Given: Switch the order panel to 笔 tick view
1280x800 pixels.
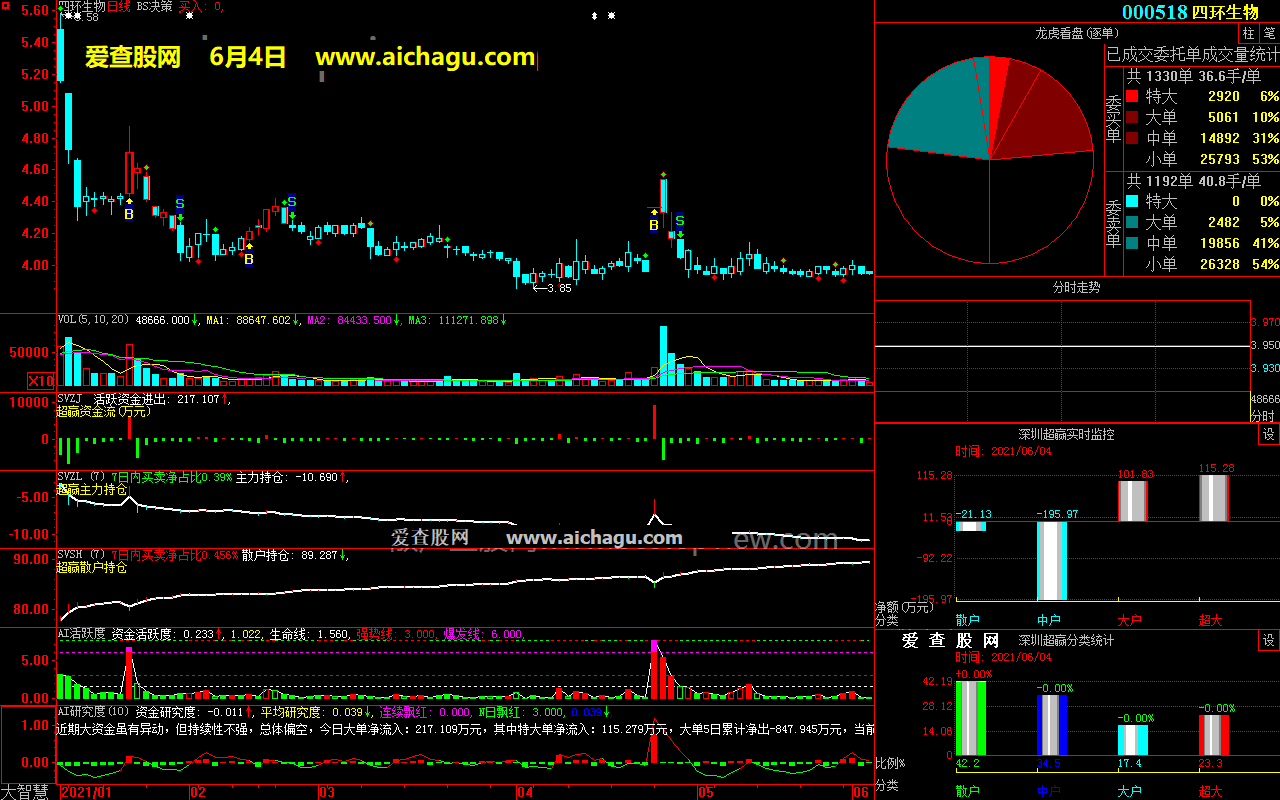Looking at the screenshot, I should (x=1269, y=33).
